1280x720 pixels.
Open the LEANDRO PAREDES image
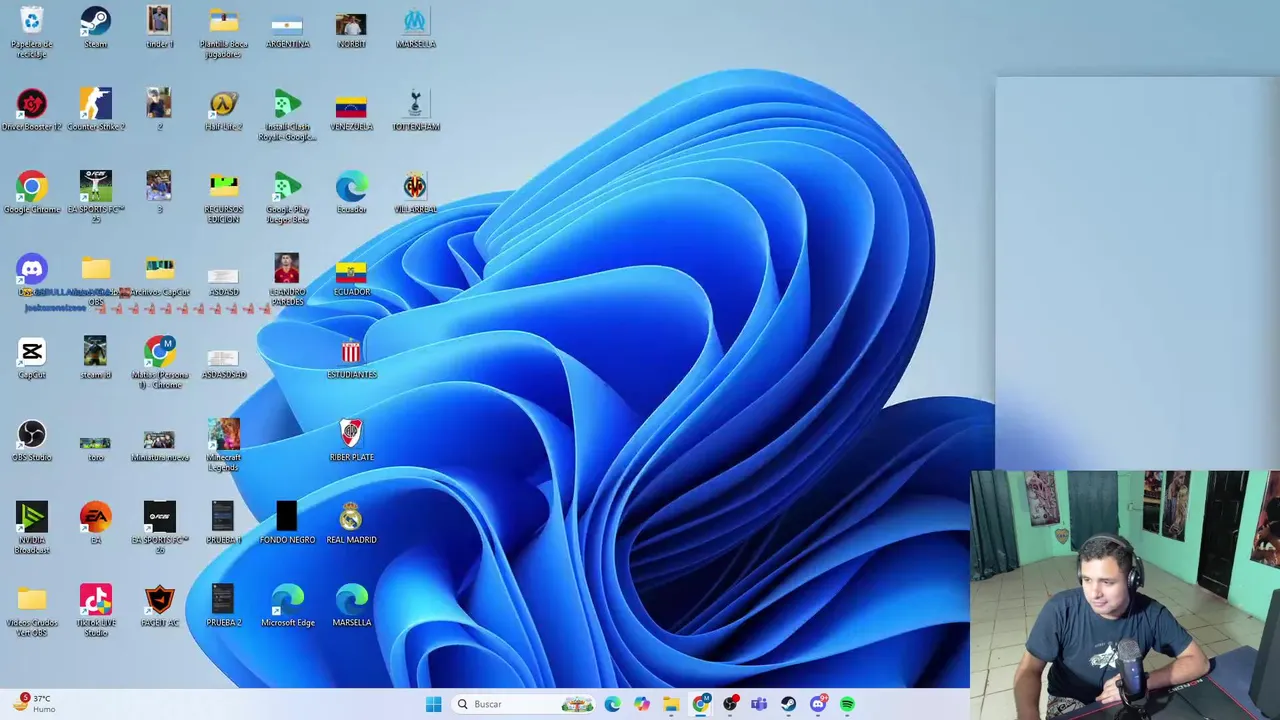[287, 280]
